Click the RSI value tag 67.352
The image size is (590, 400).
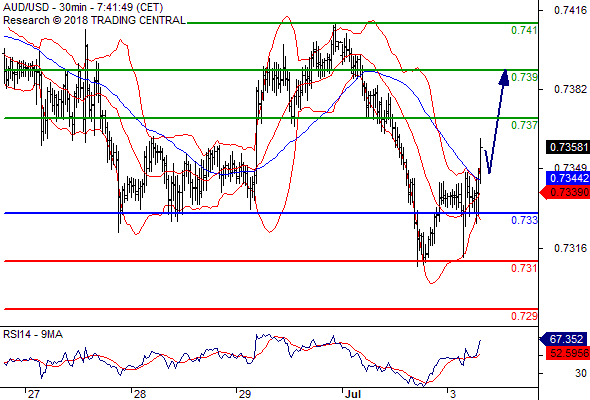[564, 339]
